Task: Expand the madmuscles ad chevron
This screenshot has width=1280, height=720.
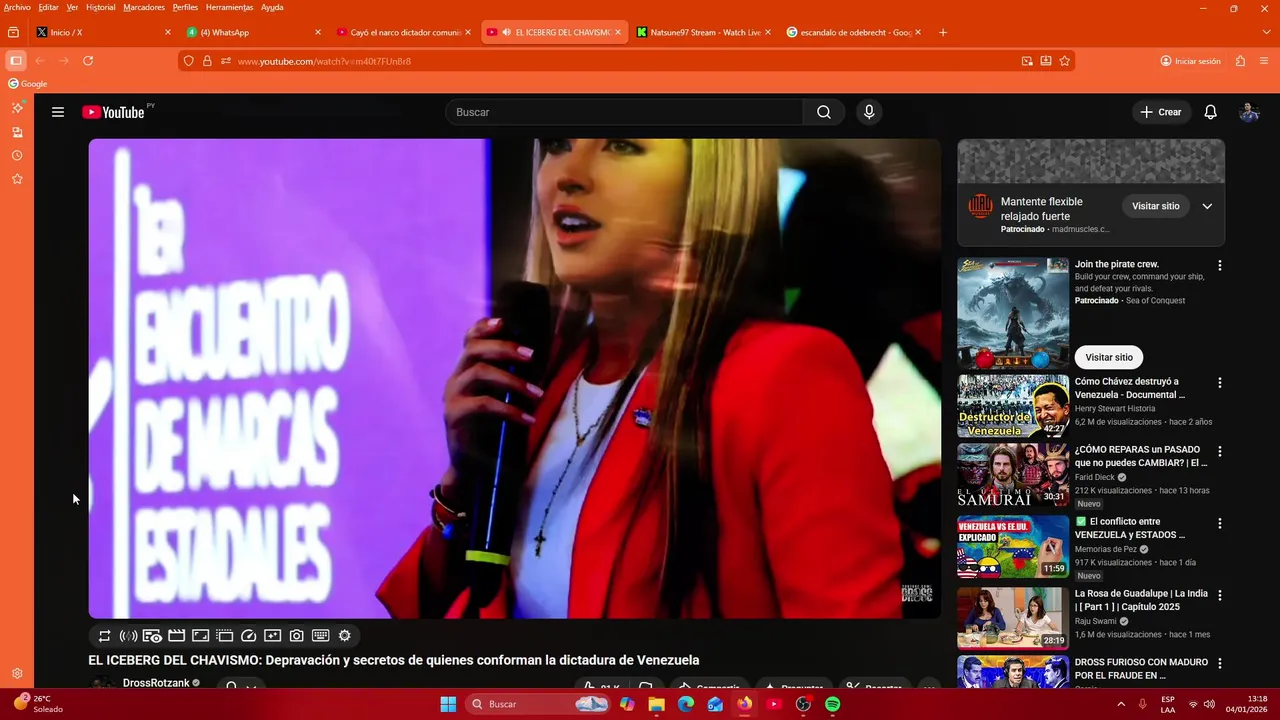Action: pyautogui.click(x=1207, y=206)
